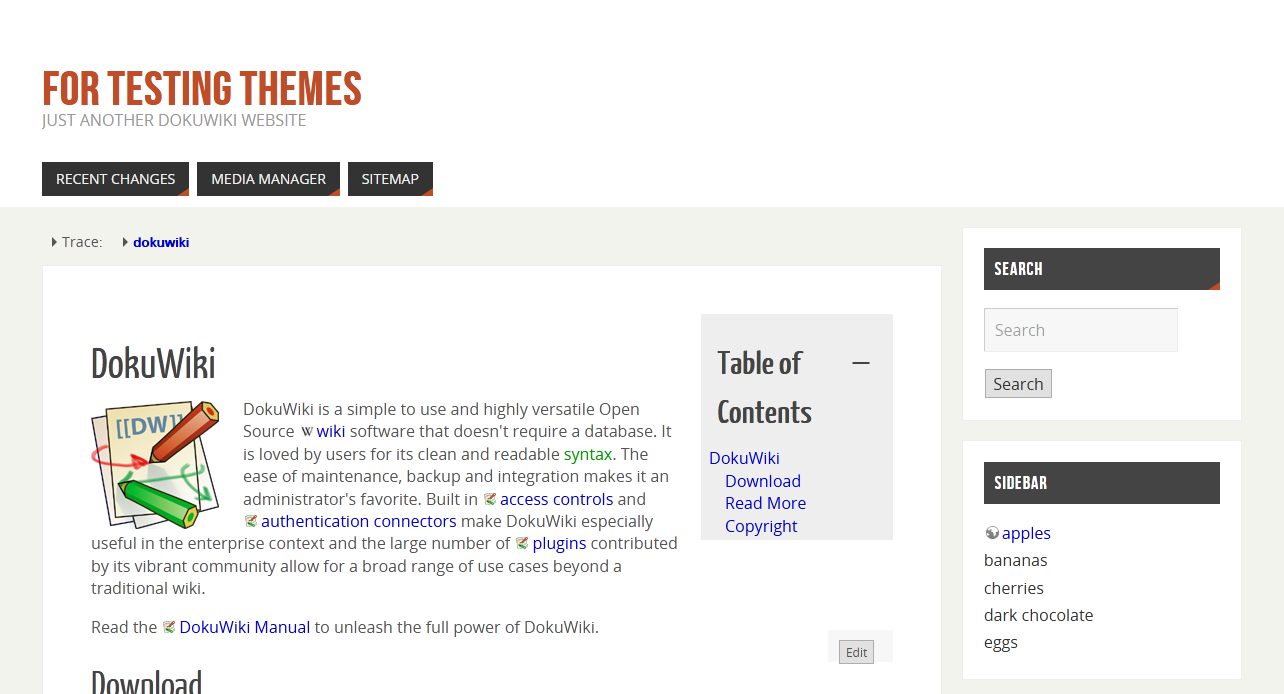Click inside the Search input field

tap(1080, 330)
